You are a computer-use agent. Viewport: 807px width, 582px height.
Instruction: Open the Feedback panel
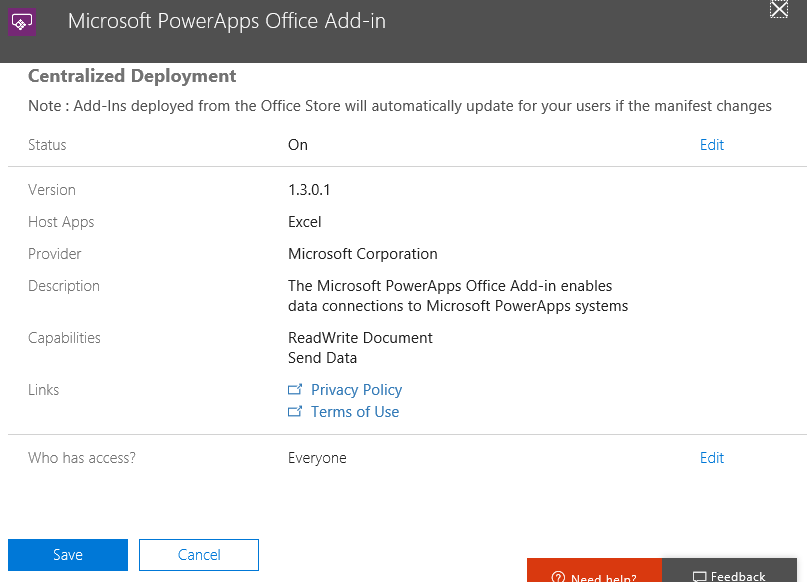pos(734,575)
